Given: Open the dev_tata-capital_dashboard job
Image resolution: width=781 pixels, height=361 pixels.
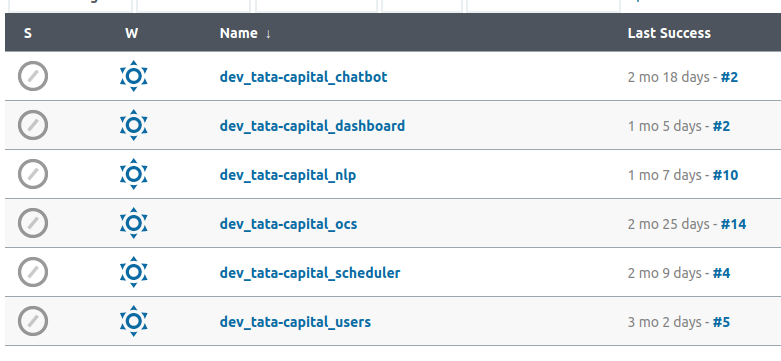Looking at the screenshot, I should tap(312, 126).
